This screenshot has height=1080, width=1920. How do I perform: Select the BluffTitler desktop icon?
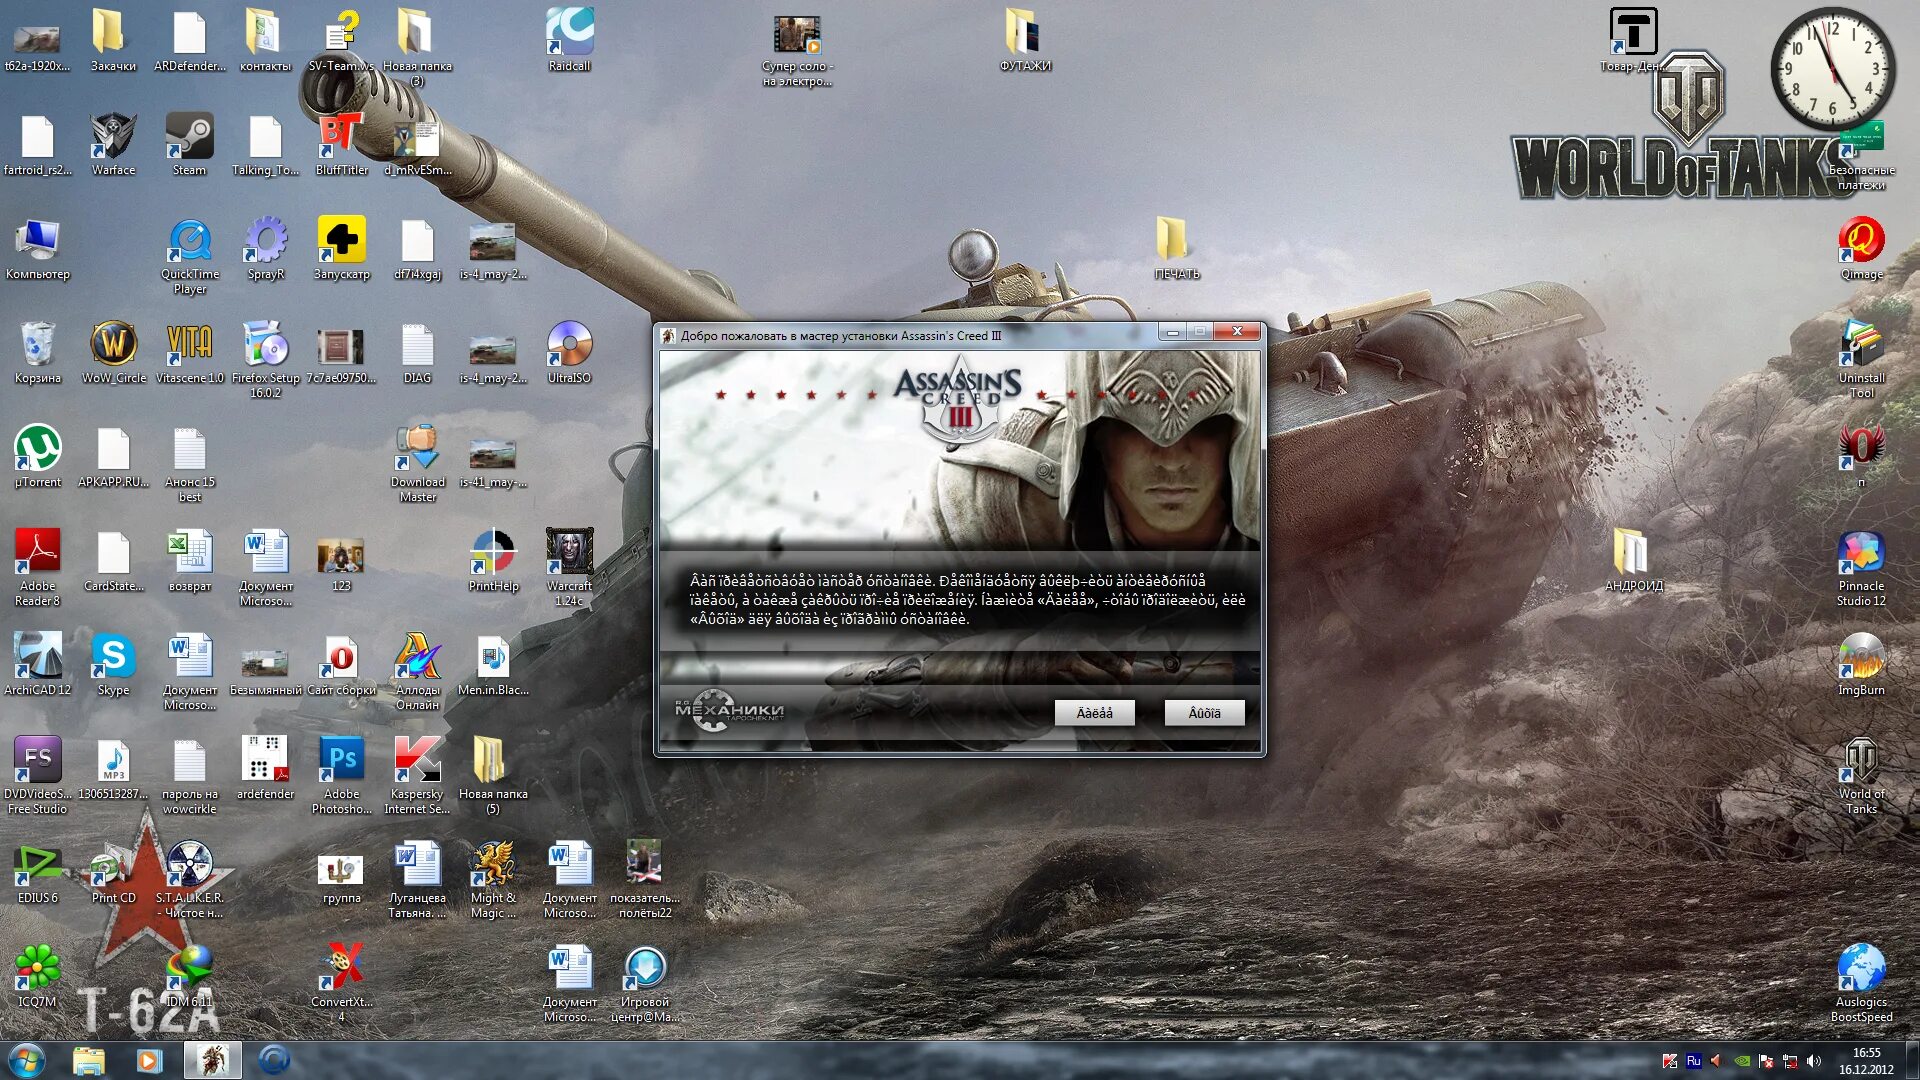pyautogui.click(x=341, y=144)
